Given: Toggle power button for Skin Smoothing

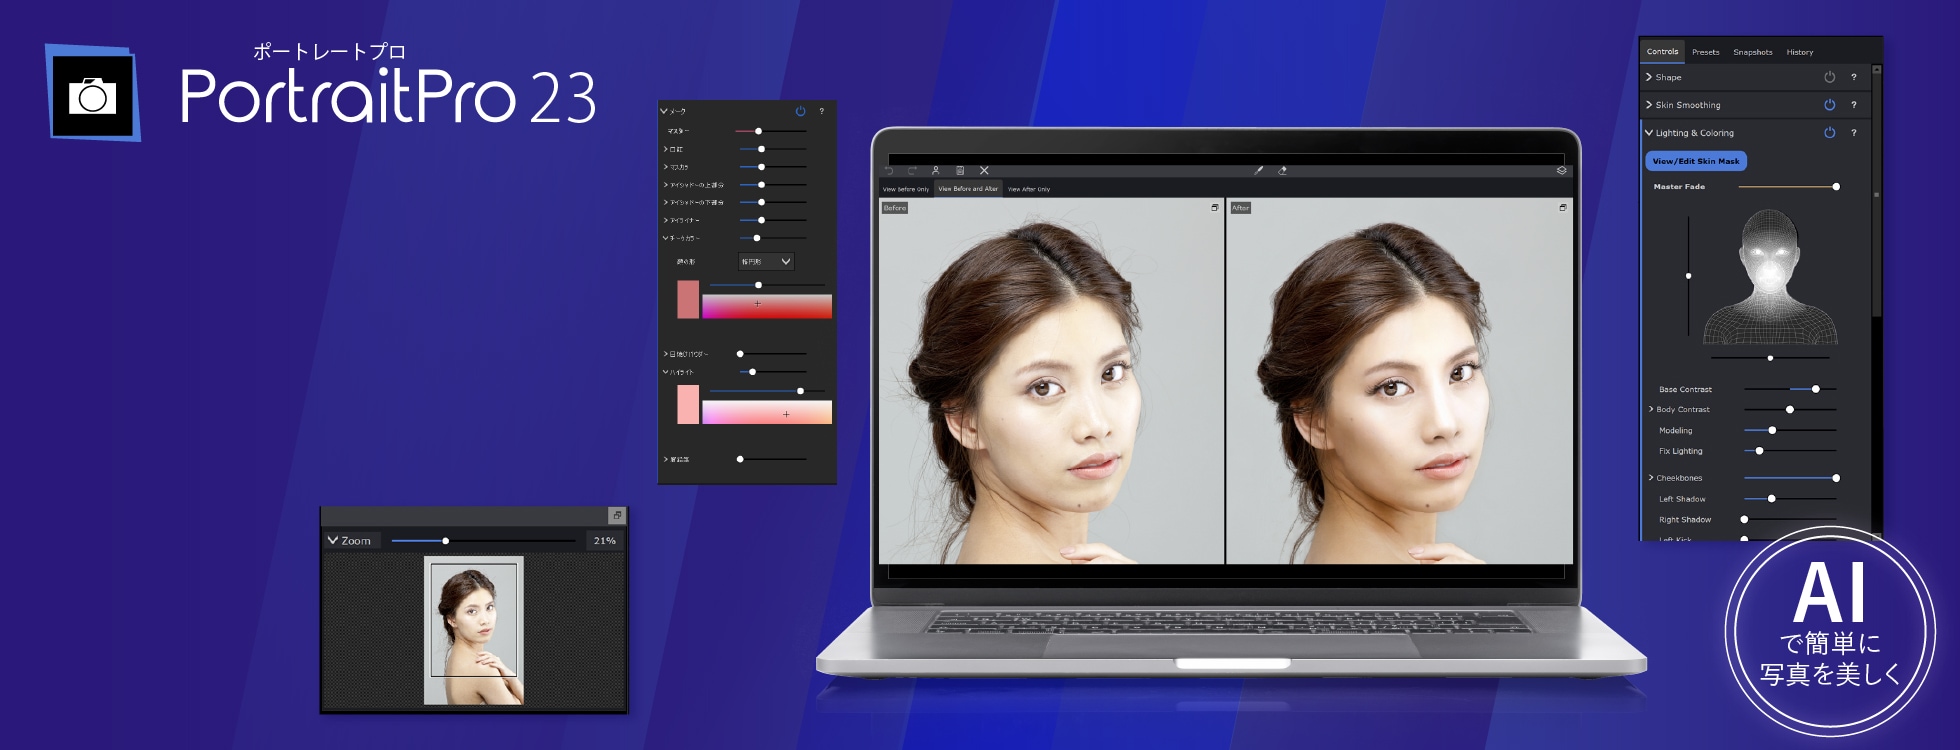Looking at the screenshot, I should pos(1829,105).
